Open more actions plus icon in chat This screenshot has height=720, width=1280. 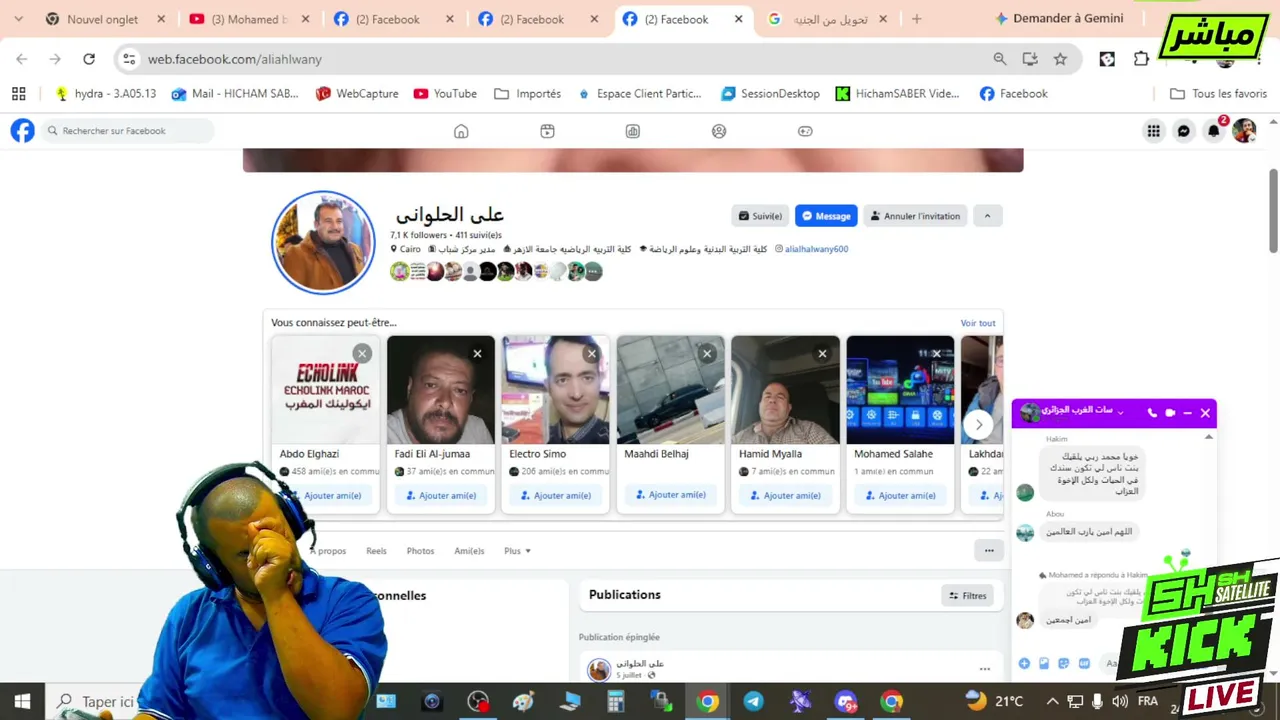point(1024,663)
